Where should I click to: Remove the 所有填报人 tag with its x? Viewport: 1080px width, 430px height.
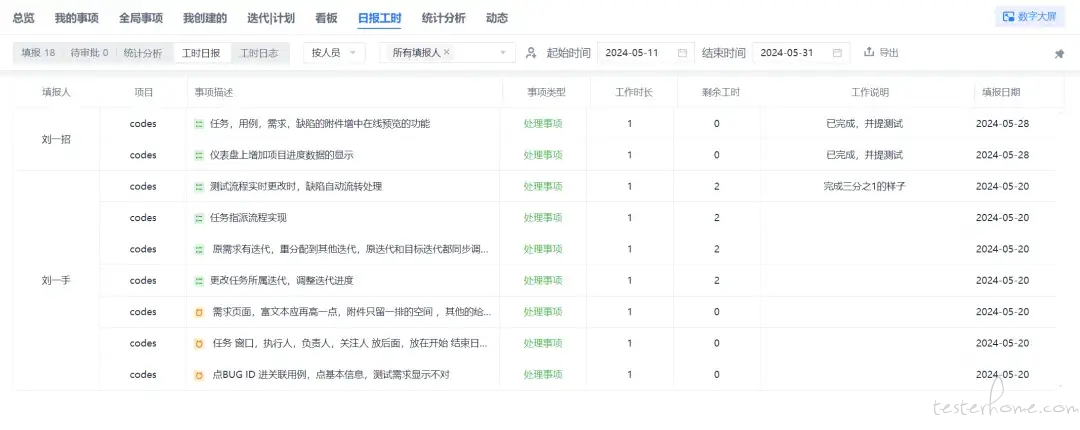(446, 52)
